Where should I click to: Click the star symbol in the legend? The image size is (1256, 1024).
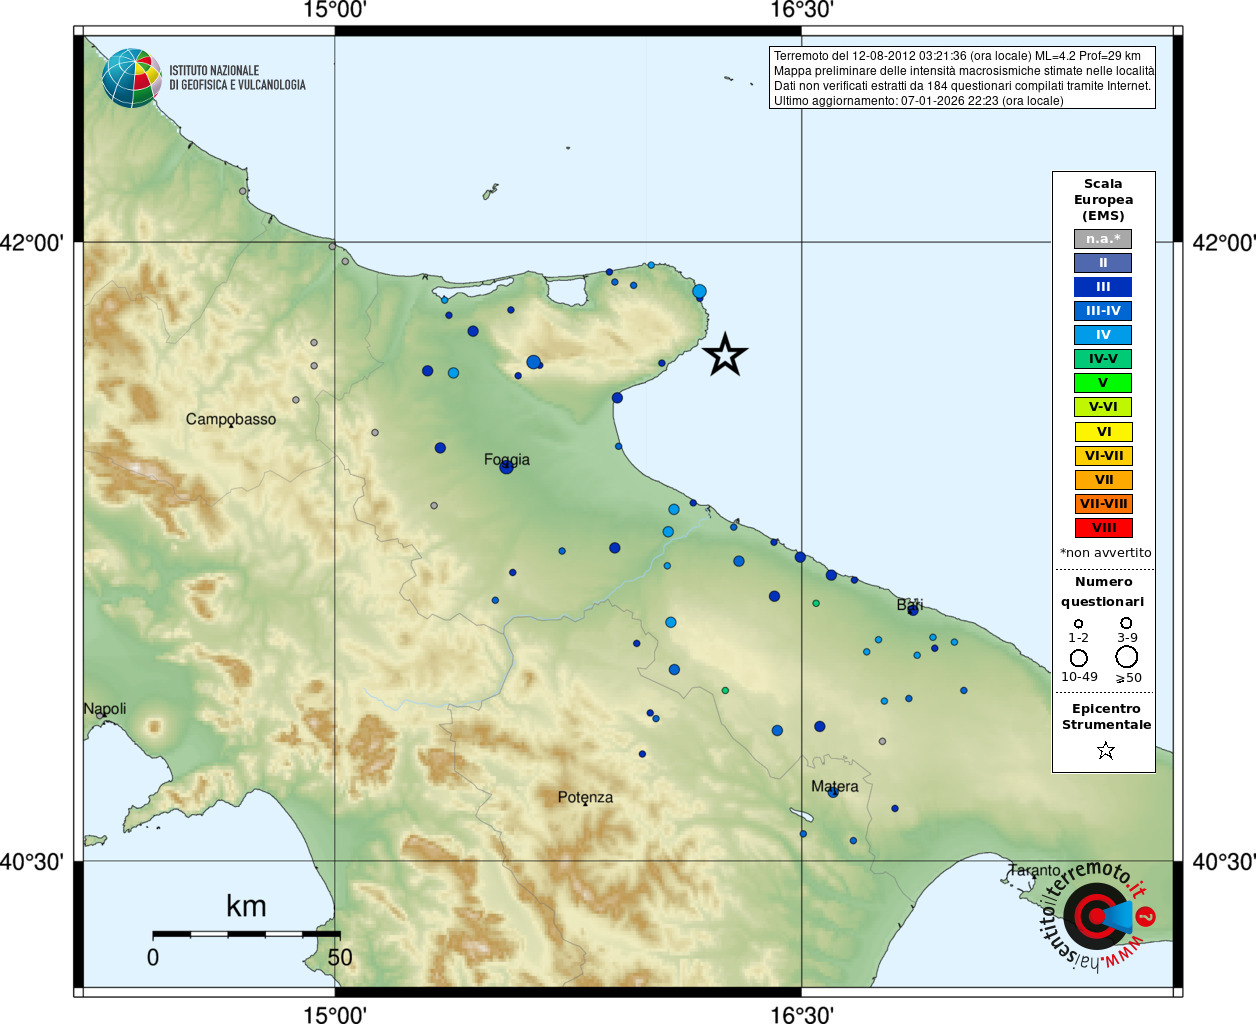pyautogui.click(x=1105, y=750)
